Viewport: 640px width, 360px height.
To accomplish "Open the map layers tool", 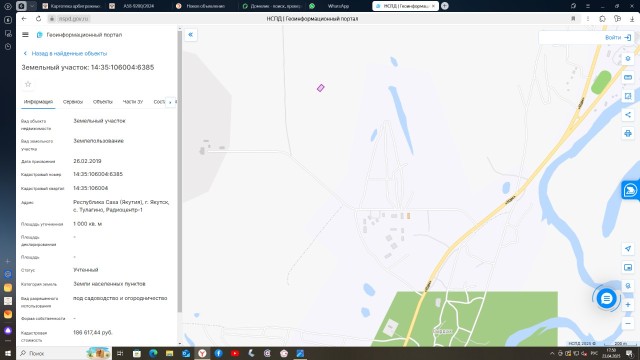I will click(628, 59).
